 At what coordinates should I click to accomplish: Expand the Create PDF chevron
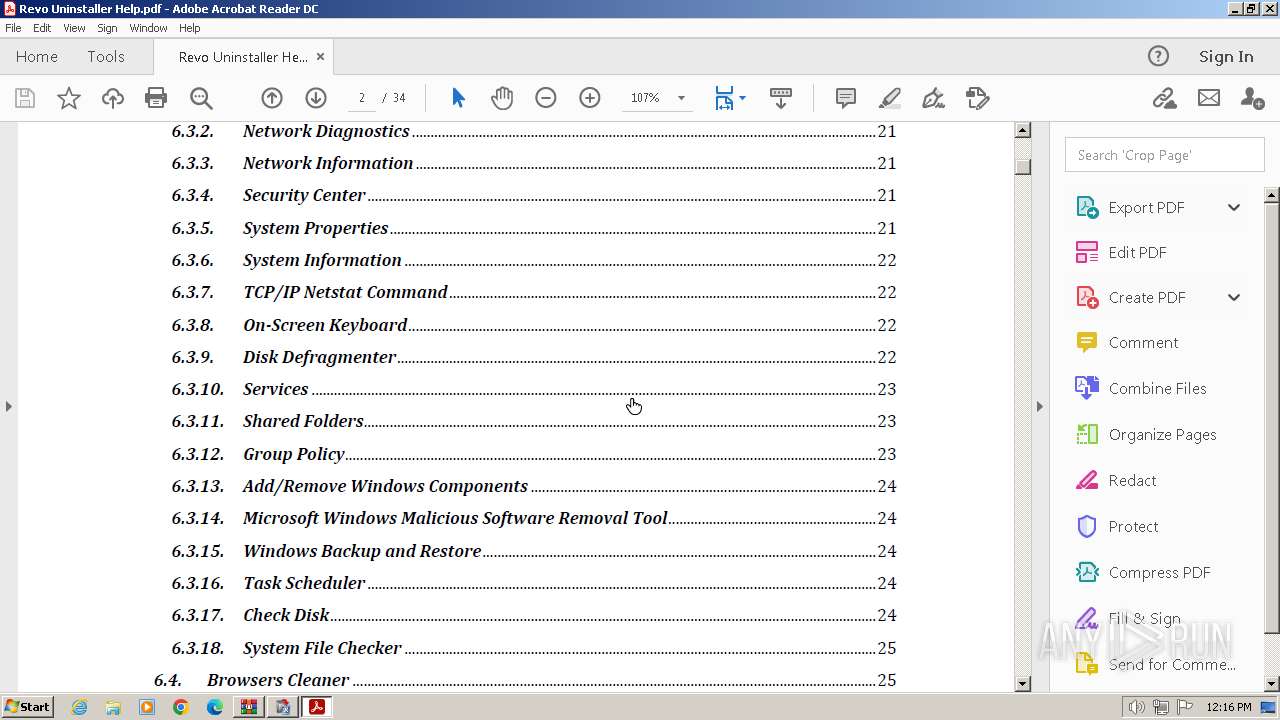point(1234,297)
